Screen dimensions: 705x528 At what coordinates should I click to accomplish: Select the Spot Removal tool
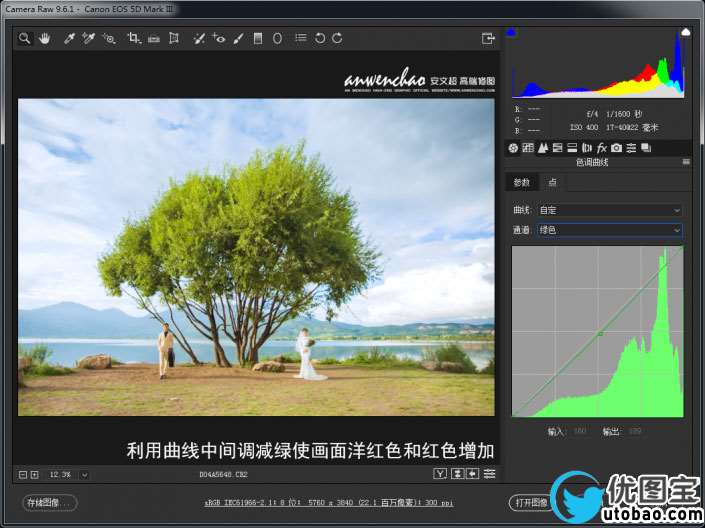click(x=199, y=39)
